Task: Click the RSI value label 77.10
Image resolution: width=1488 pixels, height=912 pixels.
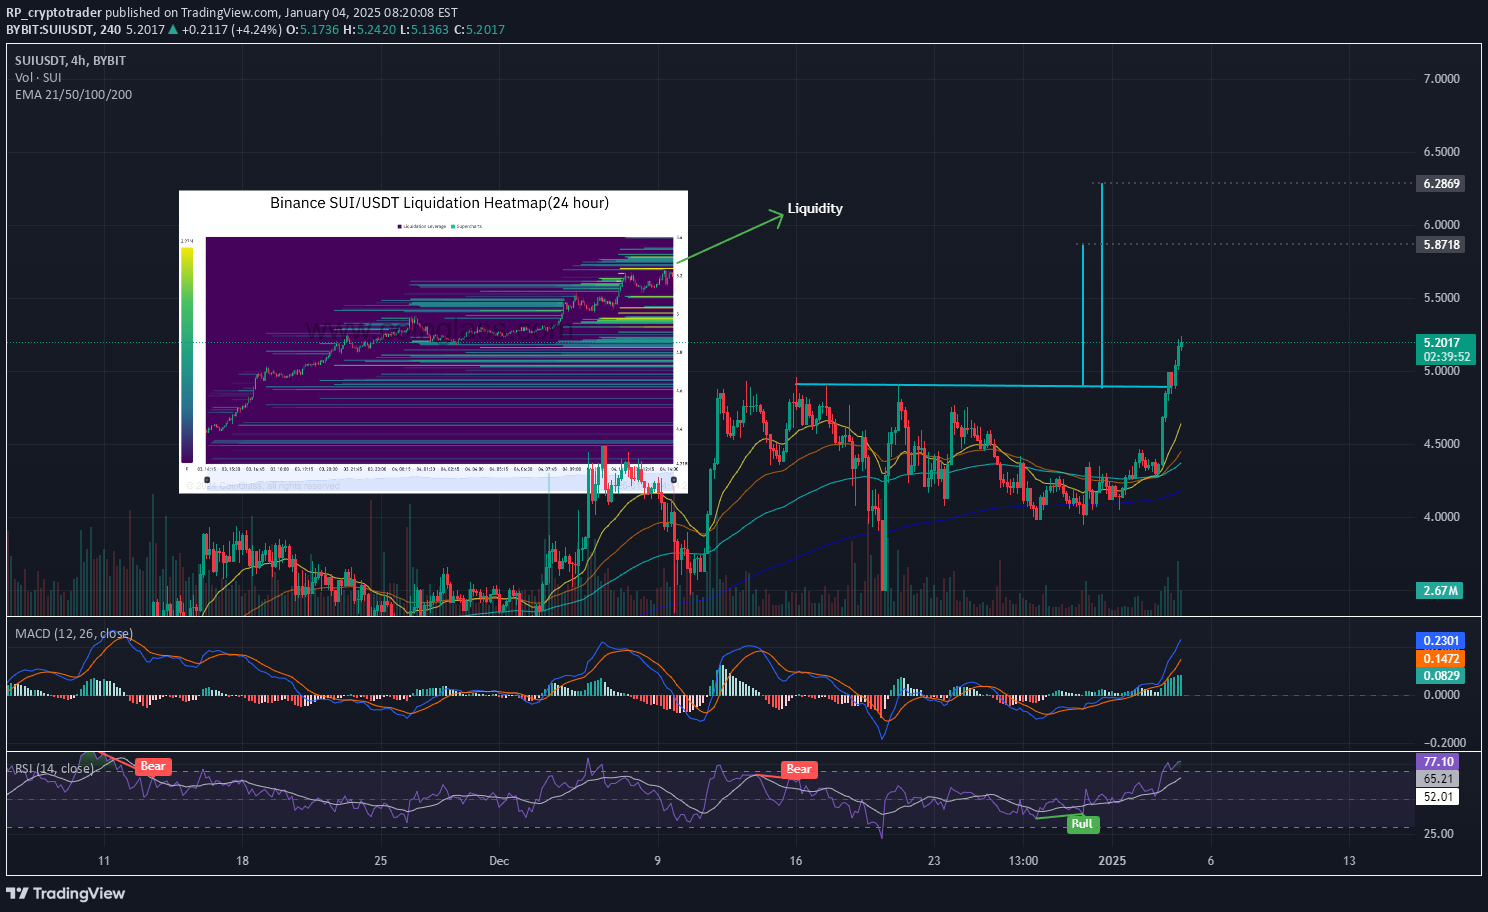Action: pyautogui.click(x=1438, y=761)
